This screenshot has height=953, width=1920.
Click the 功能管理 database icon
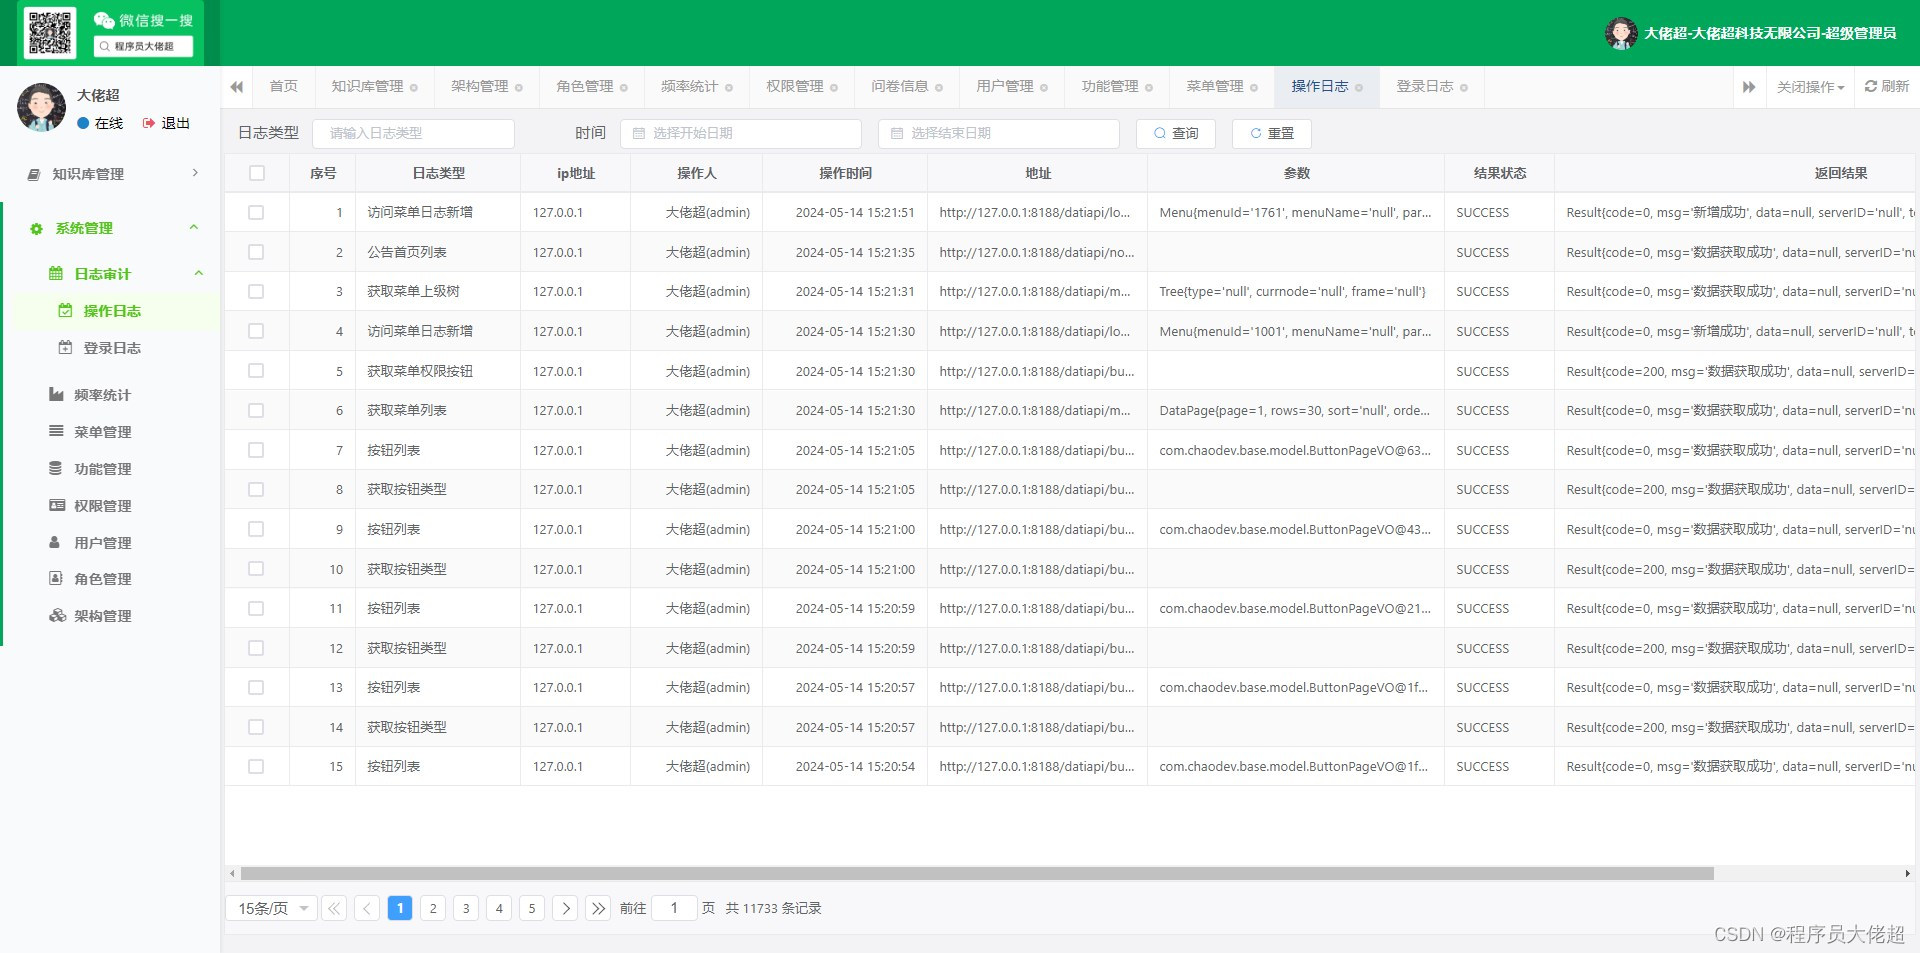point(56,468)
